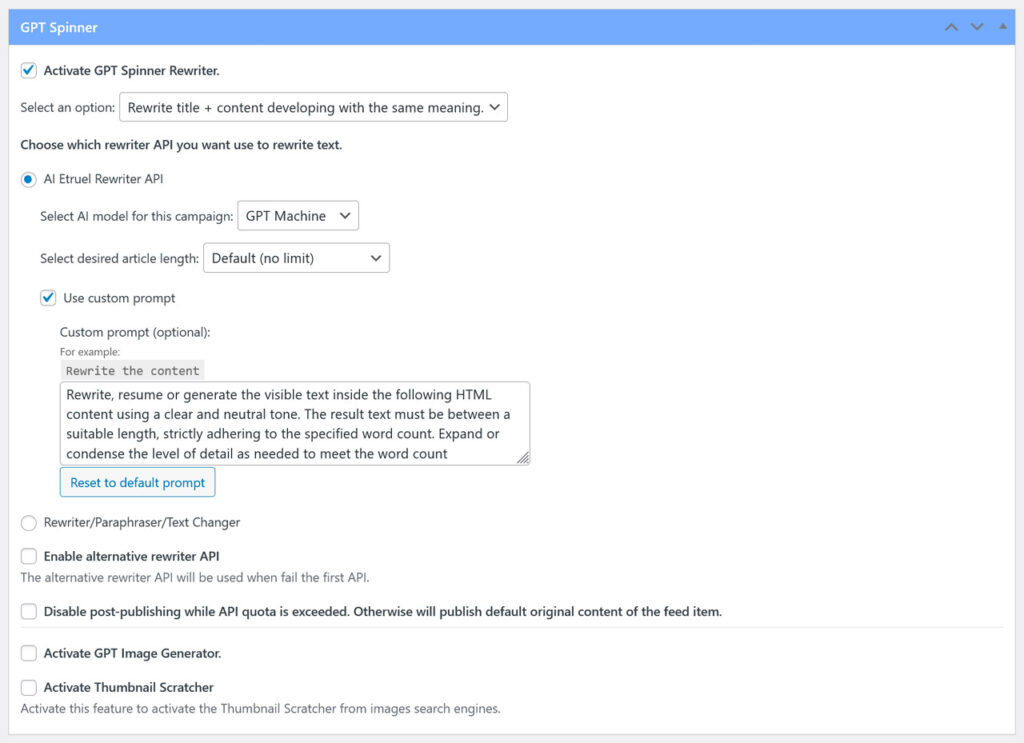
Task: Enable alternative rewriter API checkbox
Action: (29, 556)
